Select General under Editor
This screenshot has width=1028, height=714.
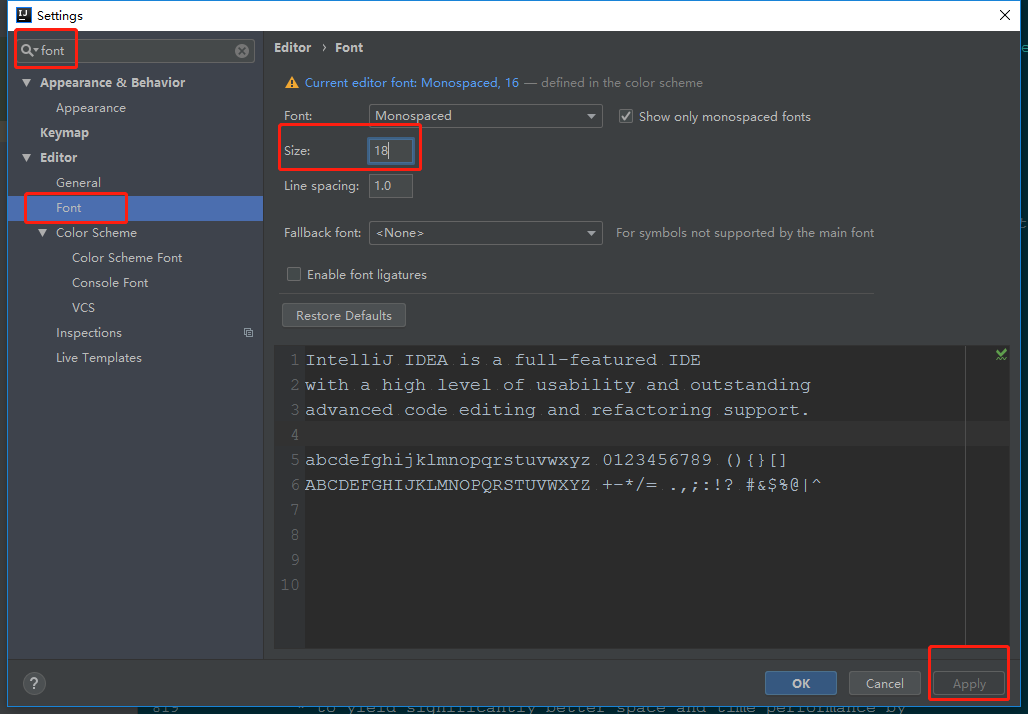[x=78, y=182]
